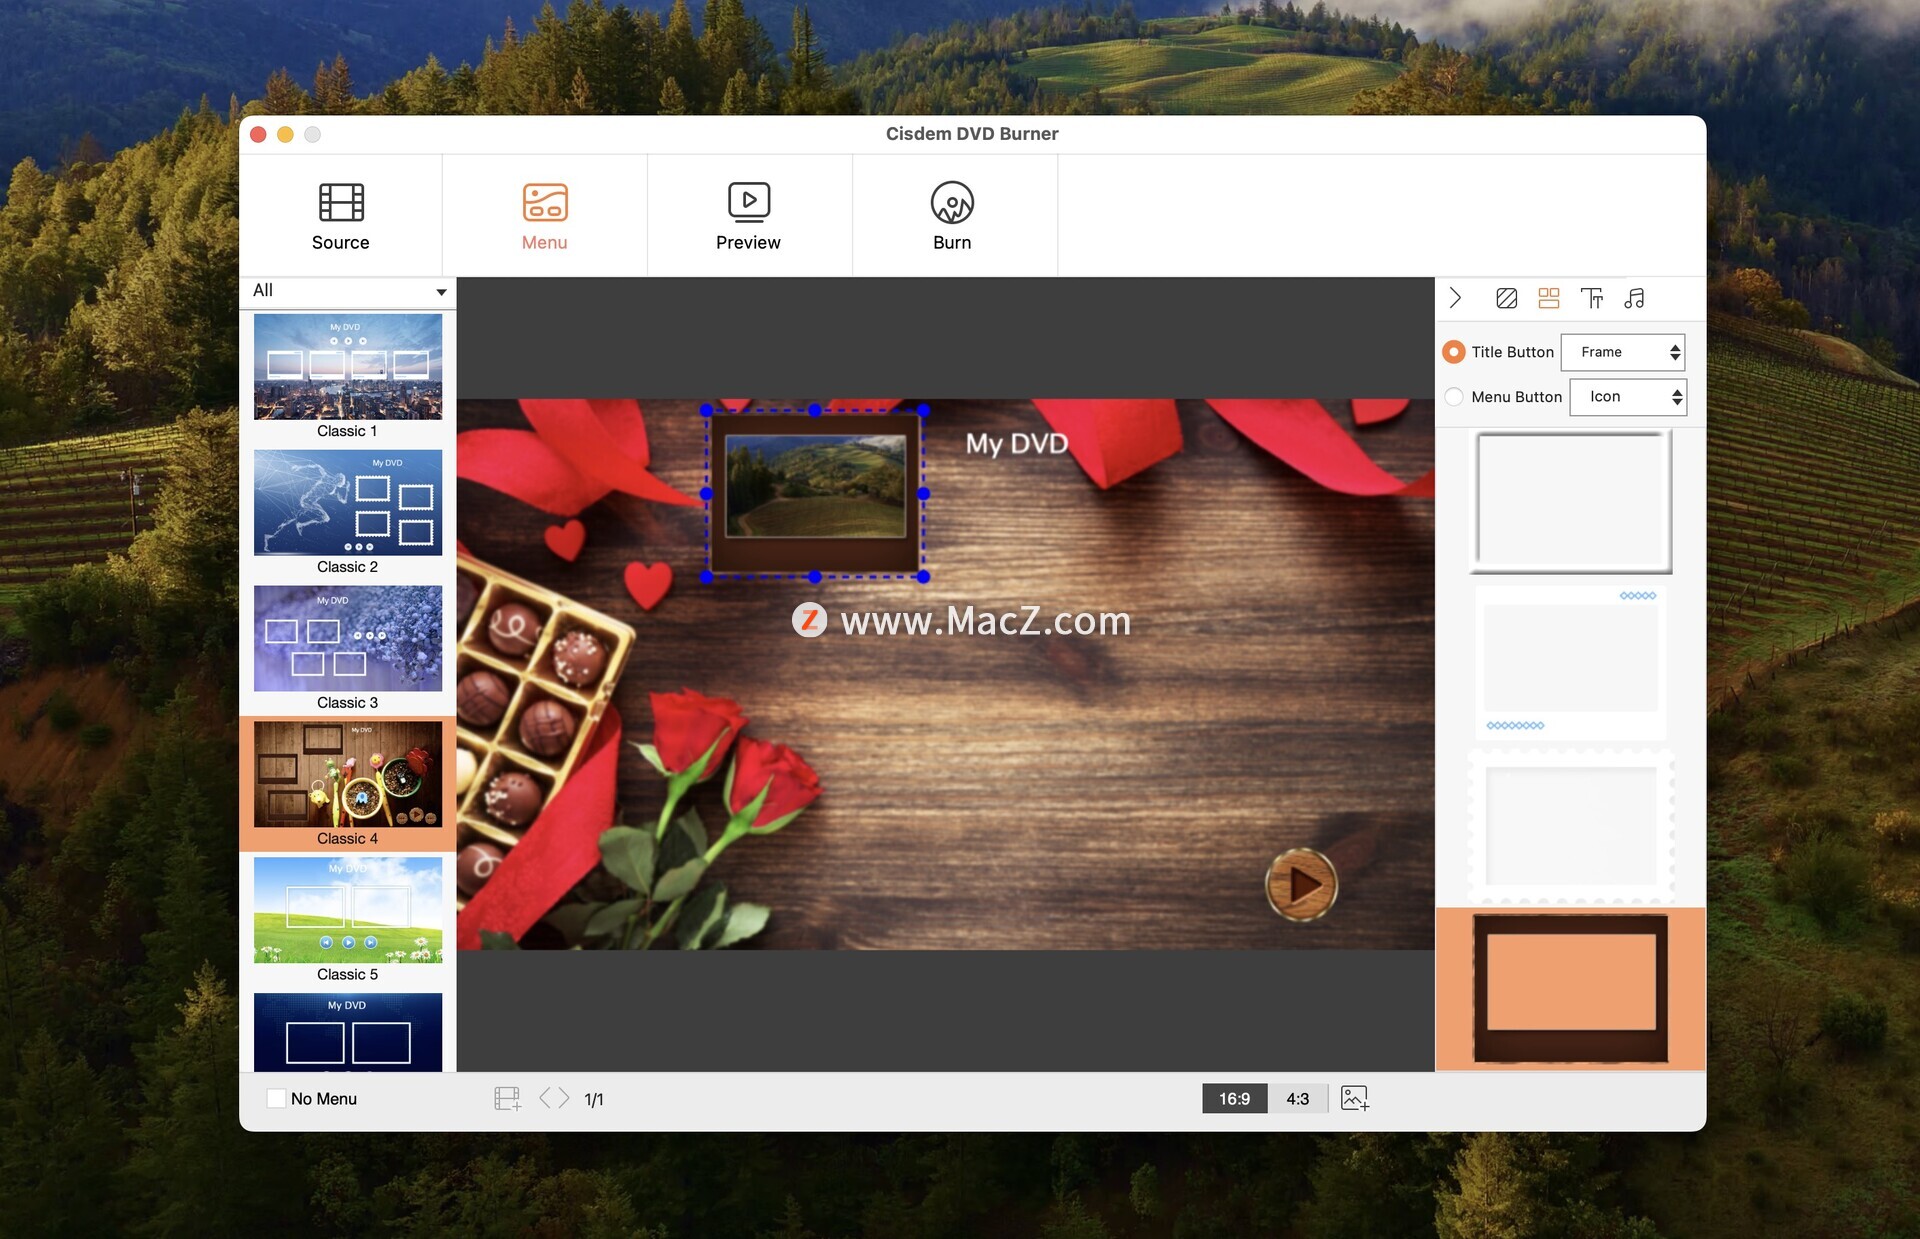This screenshot has width=1920, height=1239.
Task: Collapse the right panel with chevron
Action: [1456, 298]
